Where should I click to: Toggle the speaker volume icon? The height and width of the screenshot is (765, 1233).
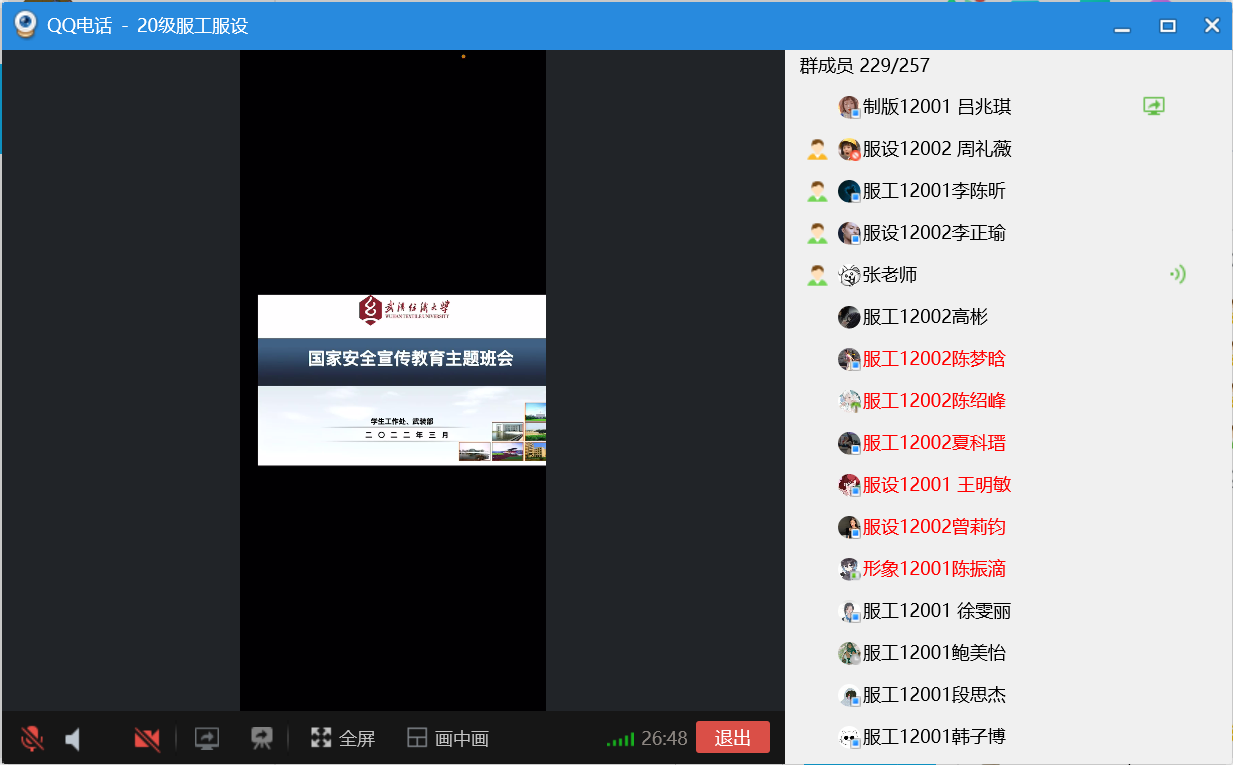pyautogui.click(x=73, y=739)
